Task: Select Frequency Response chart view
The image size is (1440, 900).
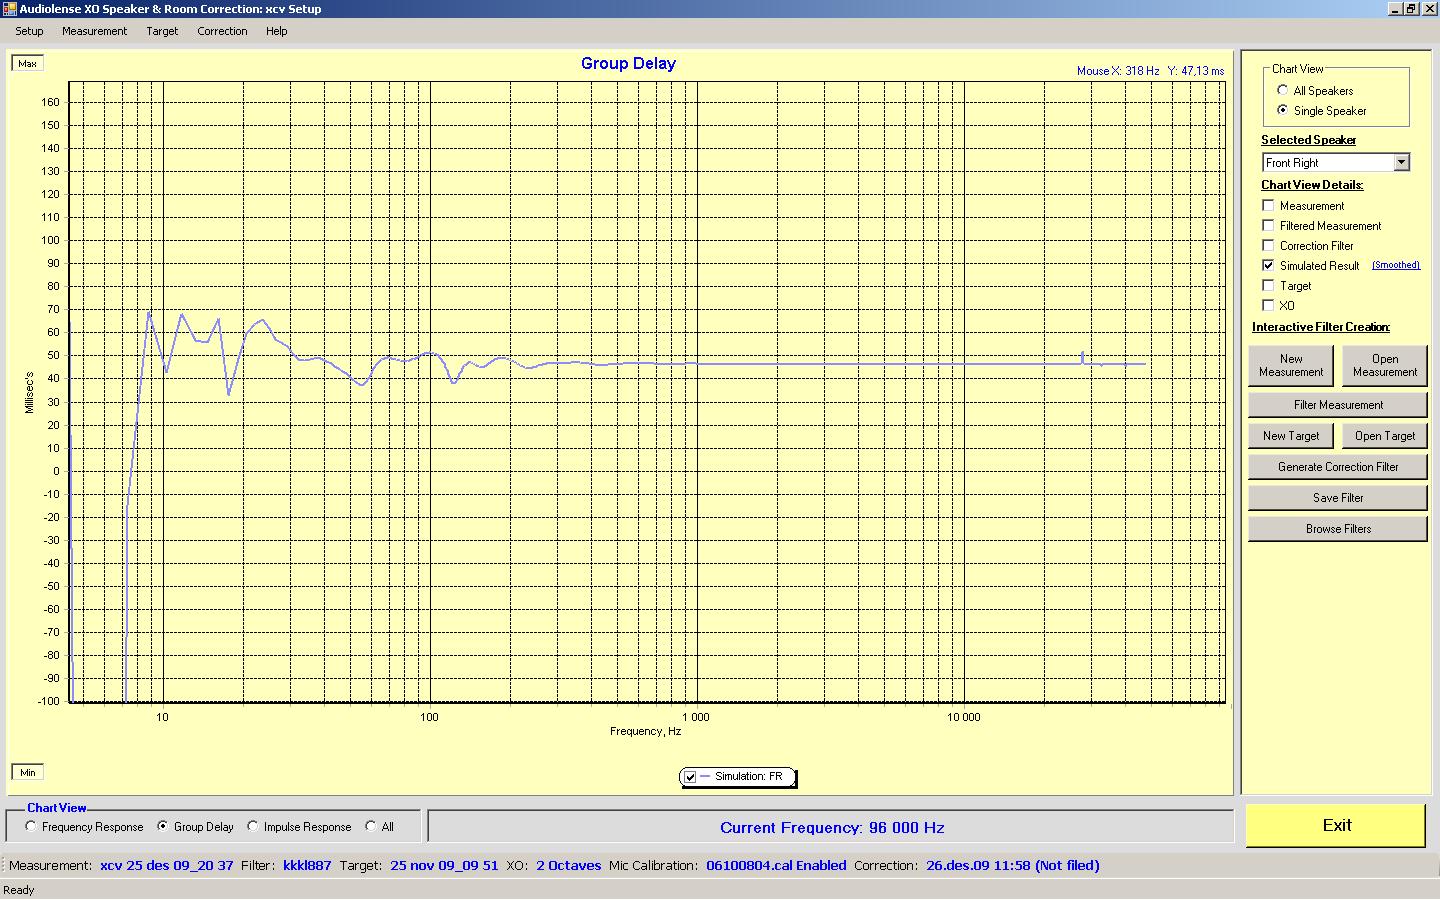Action: pyautogui.click(x=31, y=827)
